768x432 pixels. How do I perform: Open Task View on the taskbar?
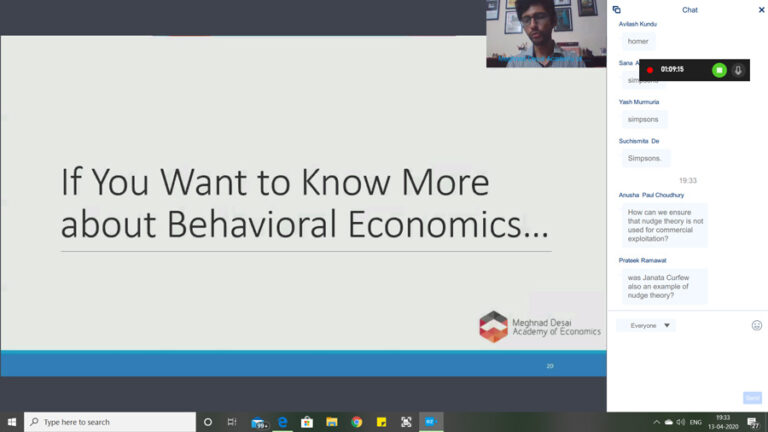[x=232, y=422]
